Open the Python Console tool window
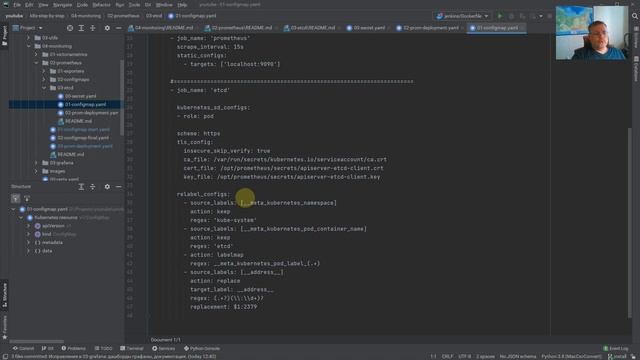Screen dimensions: 640x360 (x=202, y=349)
